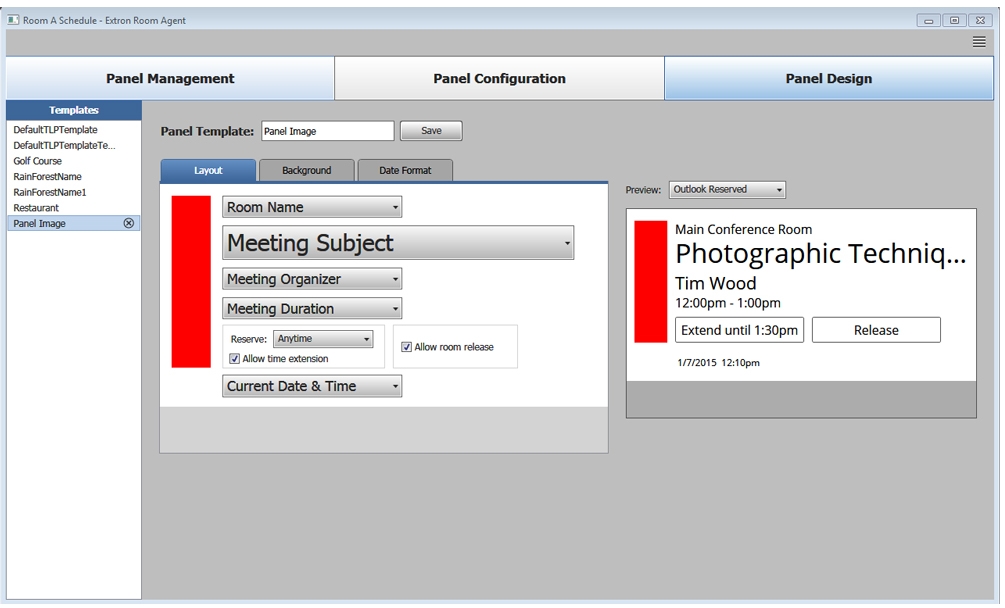Switch to the Background tab

[306, 171]
